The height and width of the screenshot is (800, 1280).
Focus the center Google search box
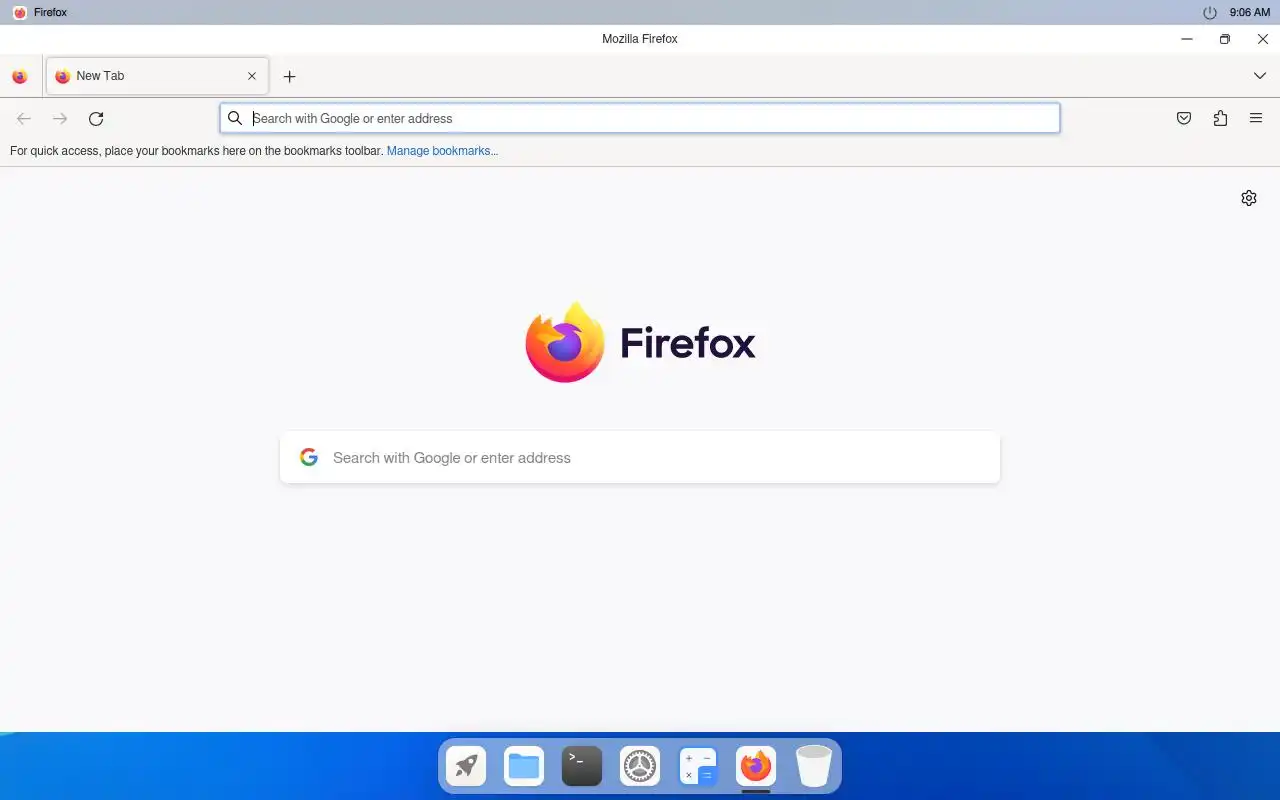640,457
